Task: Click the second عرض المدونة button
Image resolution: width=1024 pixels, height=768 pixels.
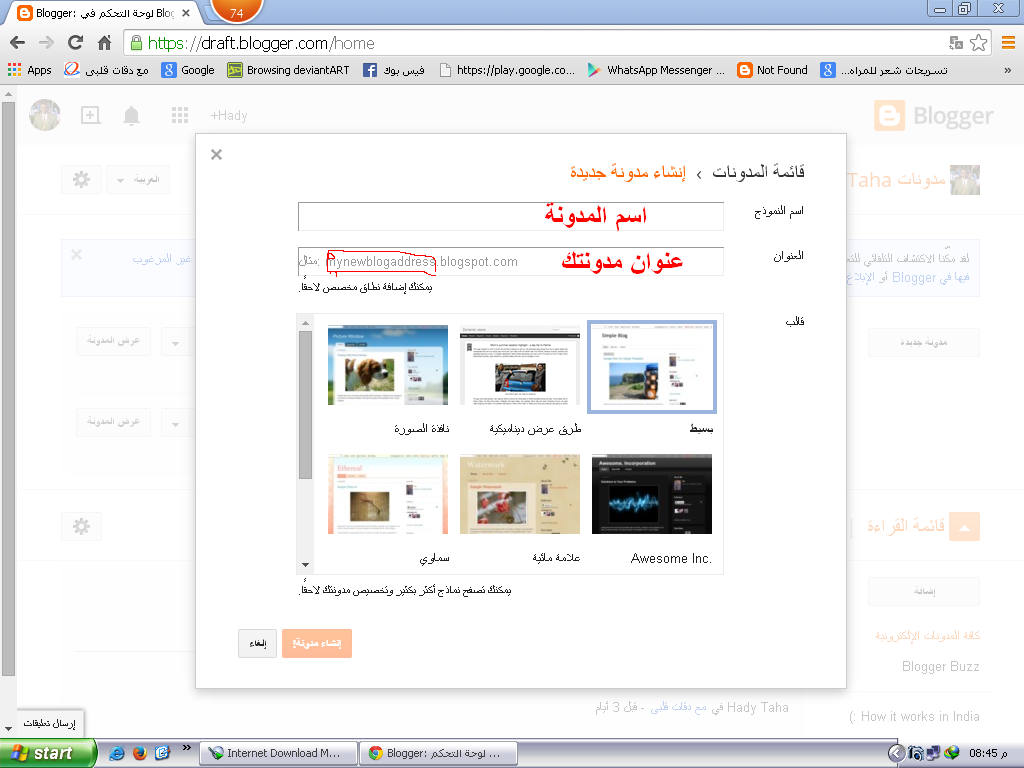Action: point(114,422)
